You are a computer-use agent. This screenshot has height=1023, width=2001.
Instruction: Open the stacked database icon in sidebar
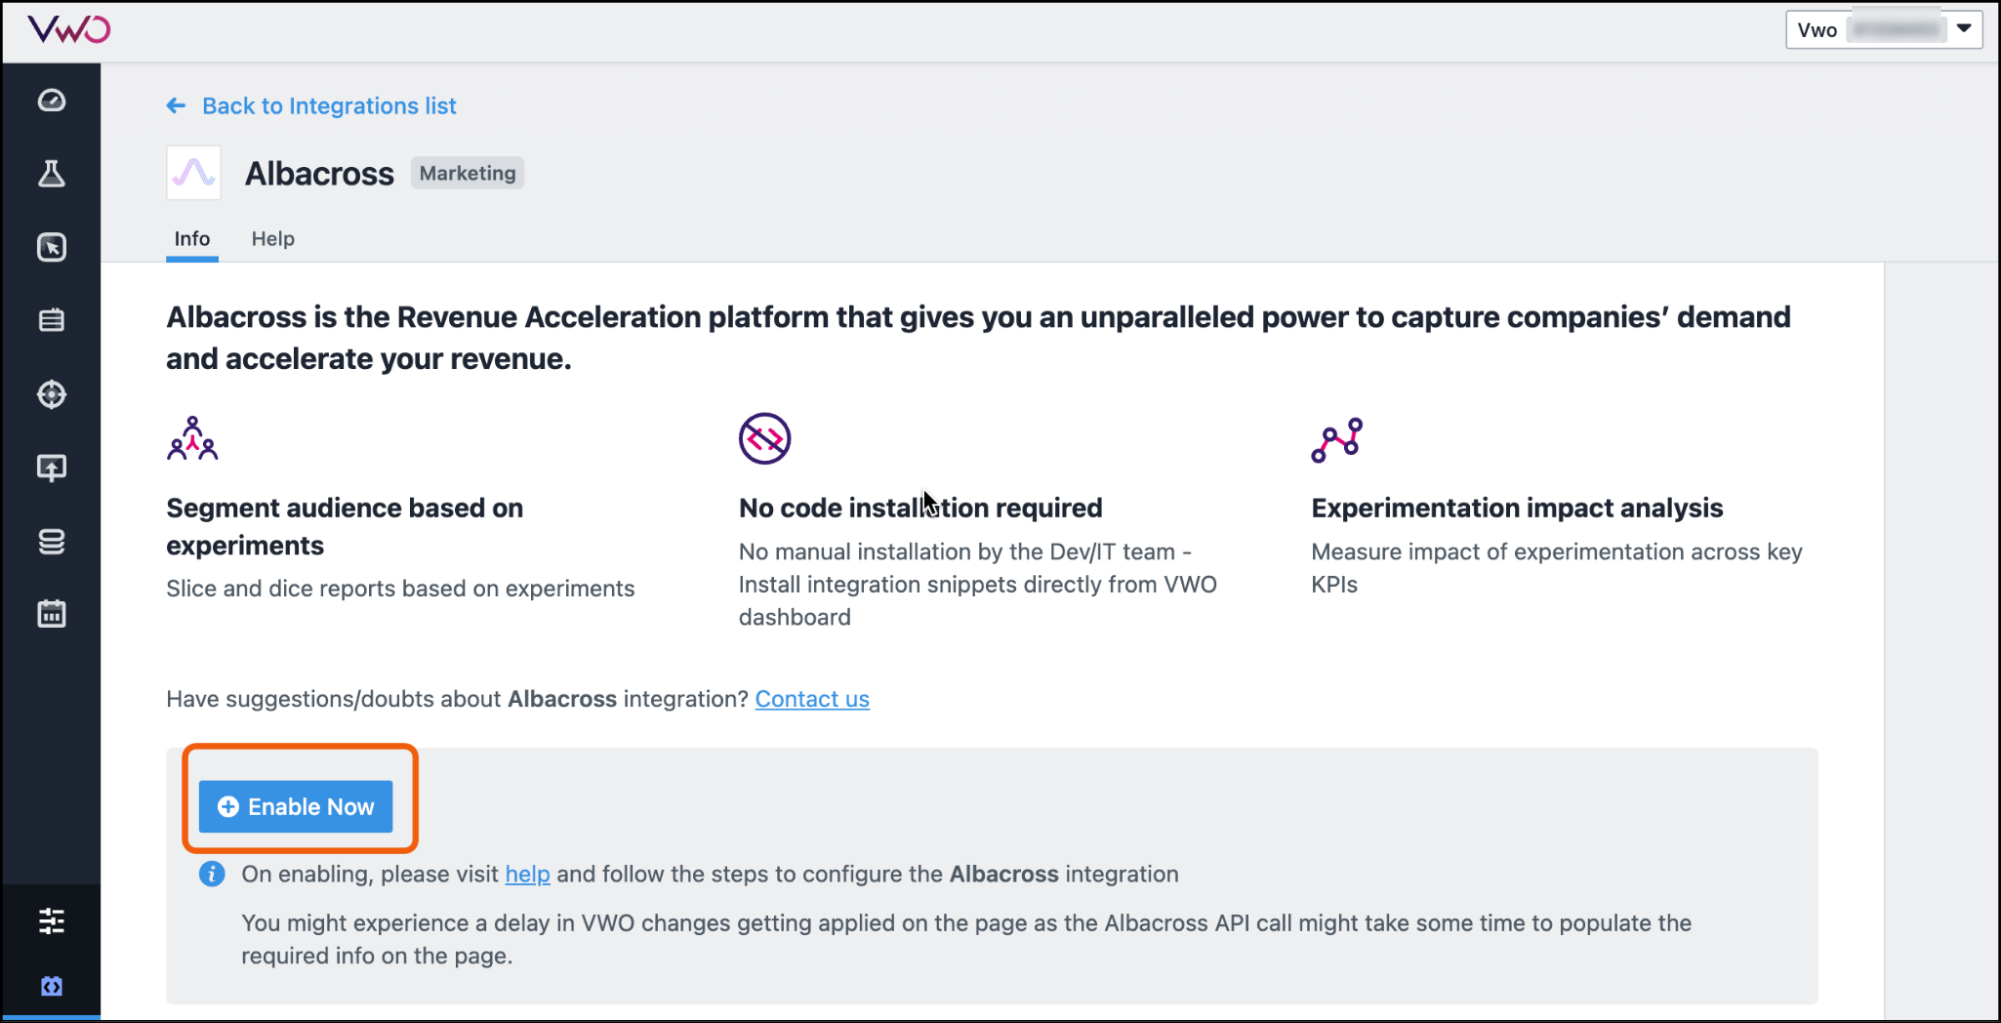(x=52, y=541)
